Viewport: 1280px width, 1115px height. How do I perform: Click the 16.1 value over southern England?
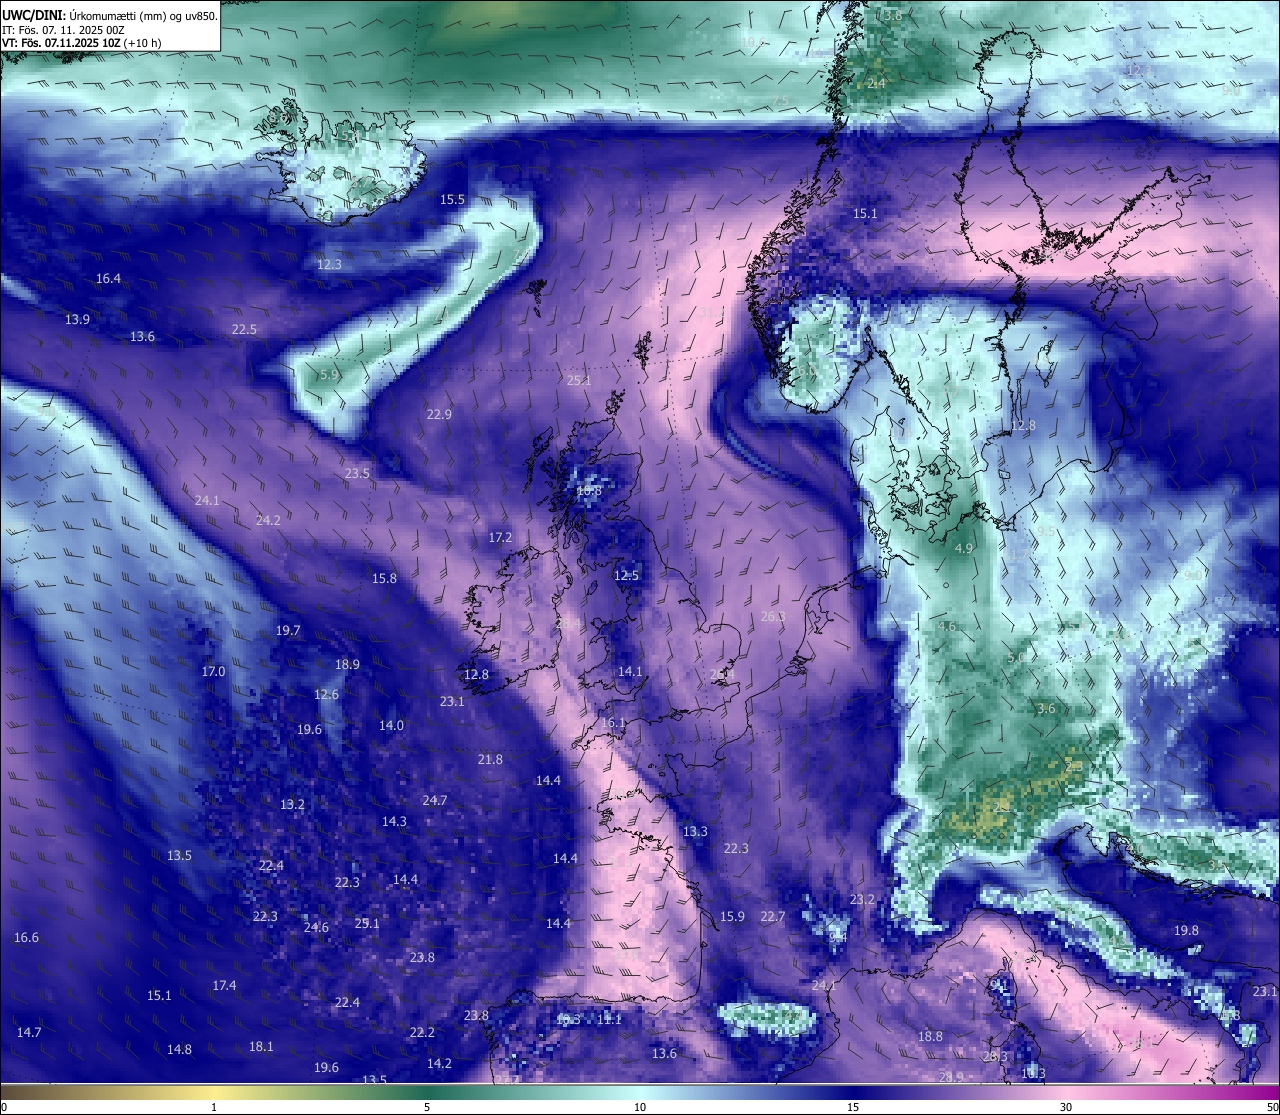coord(613,723)
